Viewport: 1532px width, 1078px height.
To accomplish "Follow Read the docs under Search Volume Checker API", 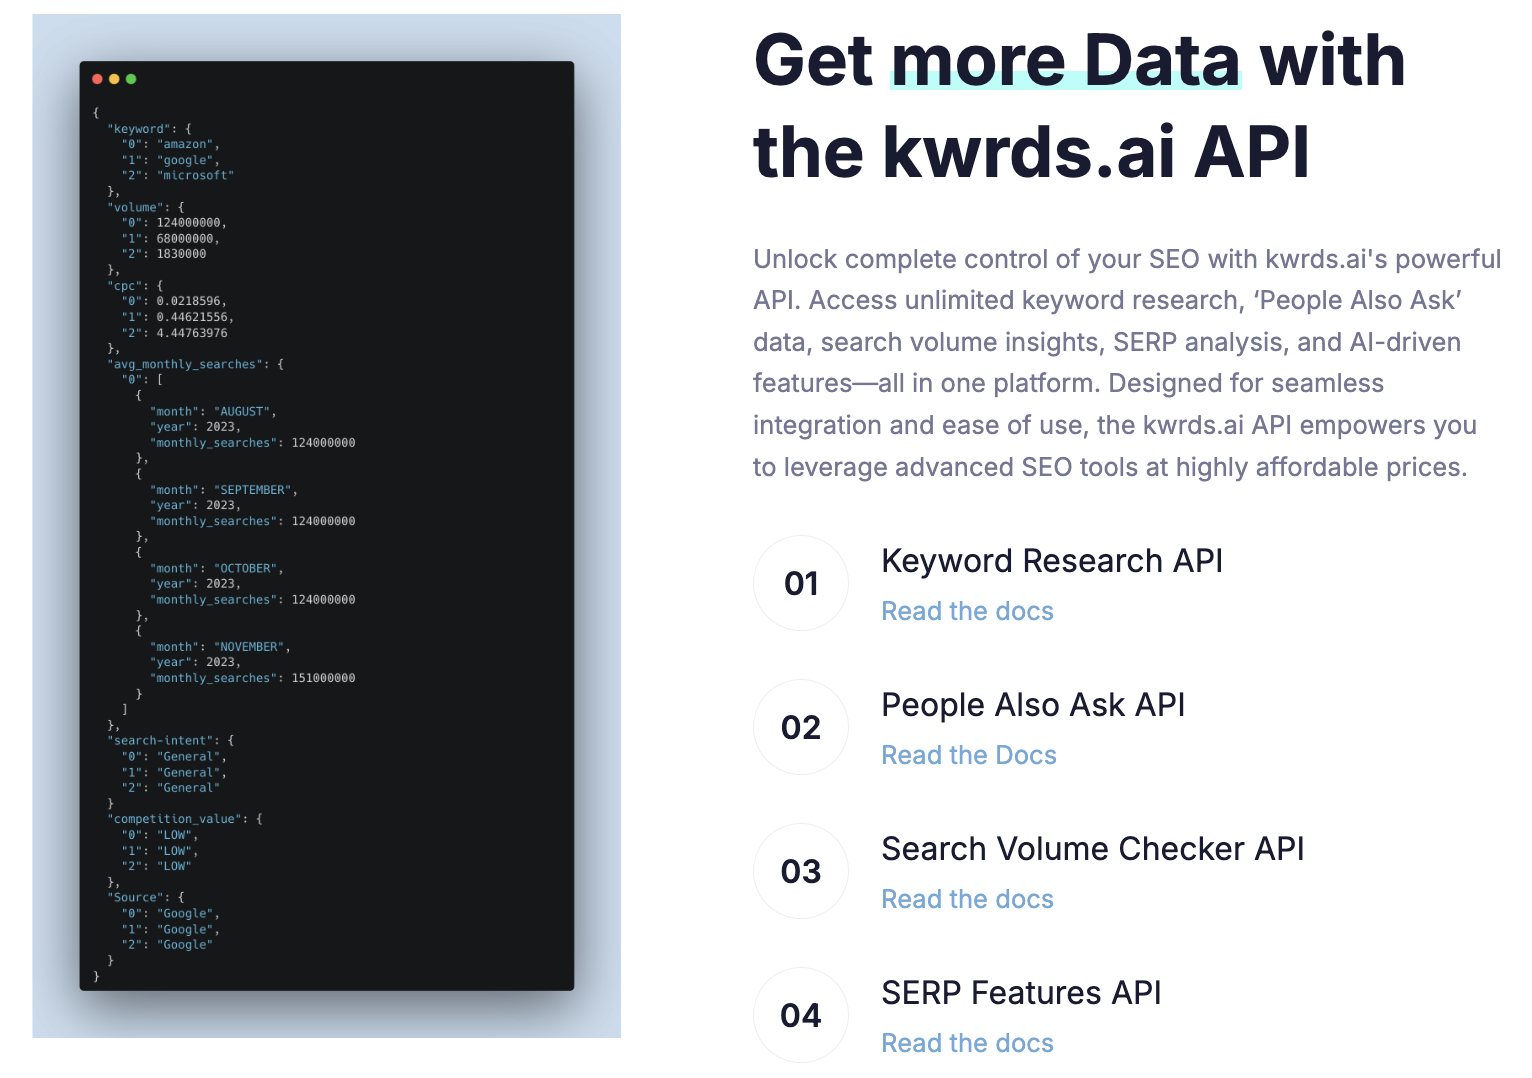I will point(967,899).
